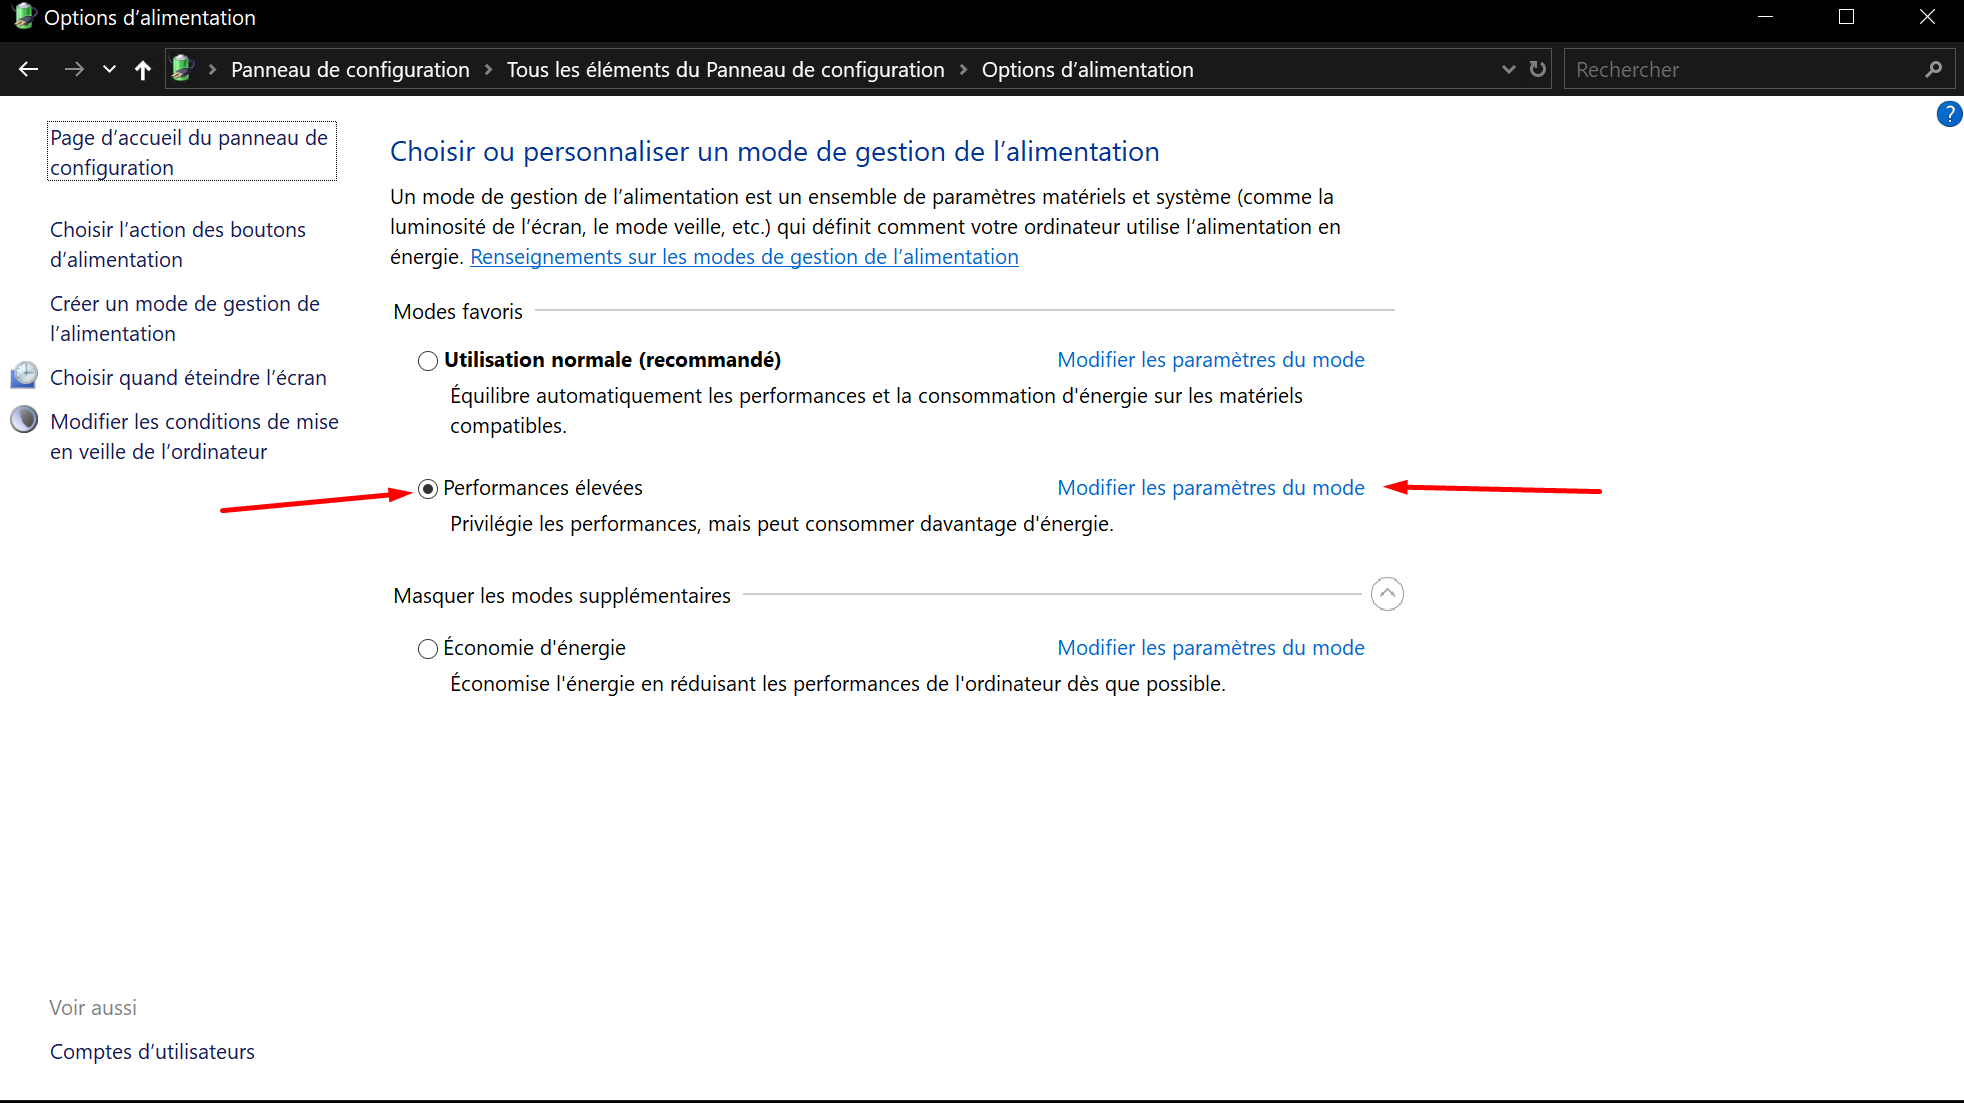The image size is (1964, 1103).
Task: Open recent locations chevron in navigation bar
Action: pos(110,69)
